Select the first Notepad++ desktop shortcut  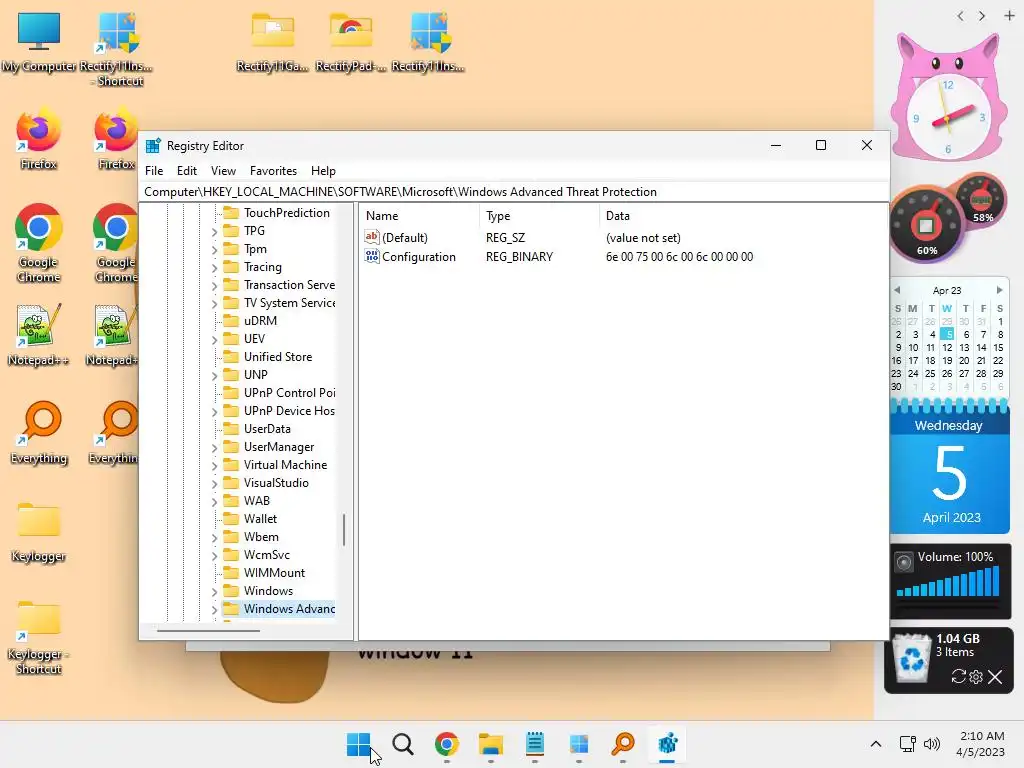pyautogui.click(x=39, y=334)
